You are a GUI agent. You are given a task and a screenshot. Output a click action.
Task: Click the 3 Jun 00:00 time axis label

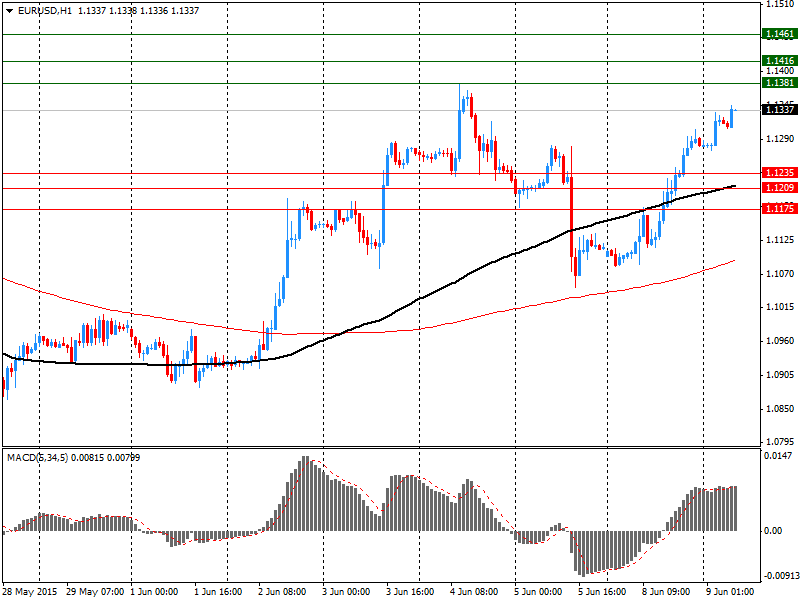pos(346,592)
